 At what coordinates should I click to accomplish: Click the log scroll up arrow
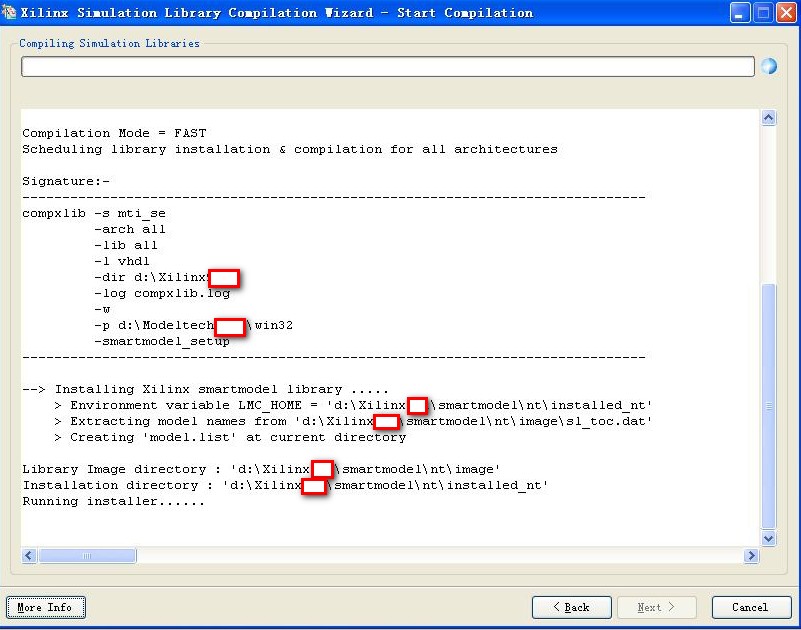[768, 118]
